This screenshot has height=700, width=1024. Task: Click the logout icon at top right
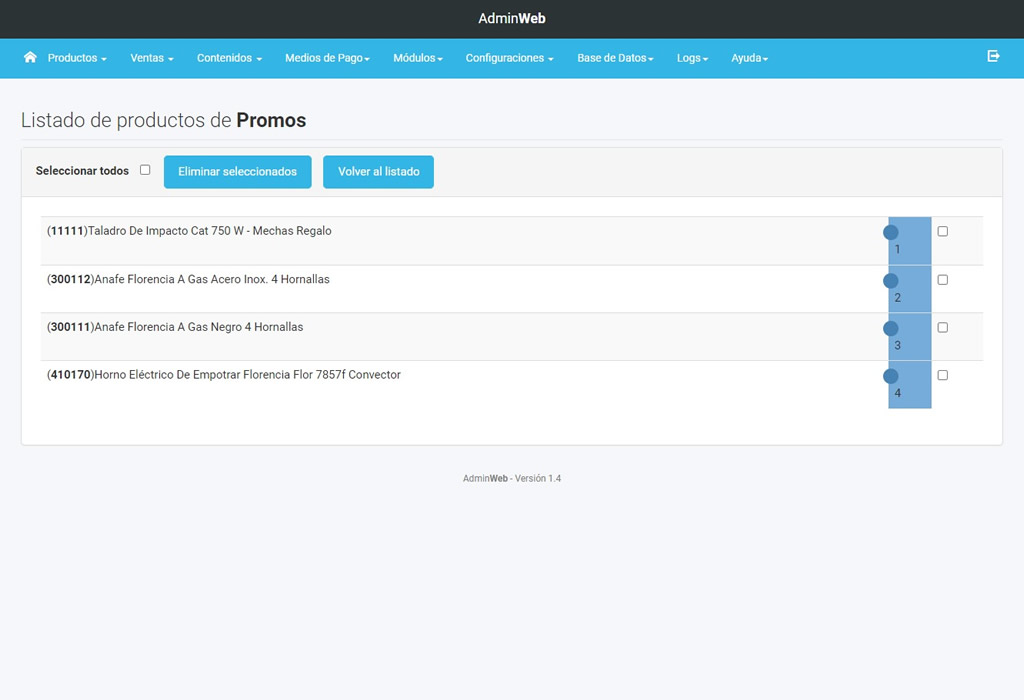[993, 57]
